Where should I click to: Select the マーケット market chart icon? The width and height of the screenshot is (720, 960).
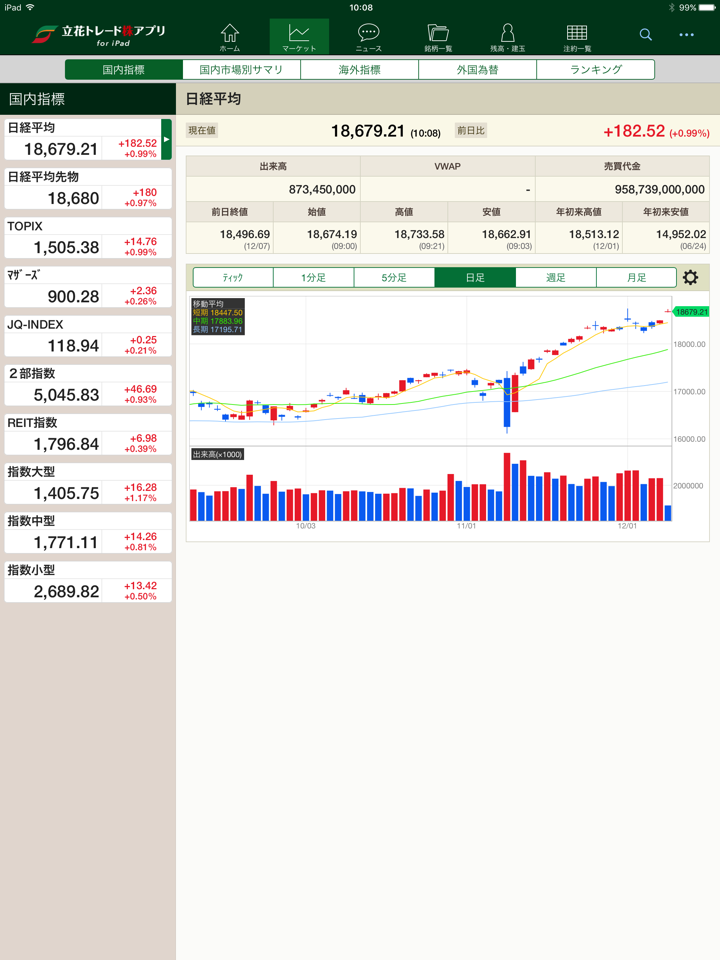point(299,37)
